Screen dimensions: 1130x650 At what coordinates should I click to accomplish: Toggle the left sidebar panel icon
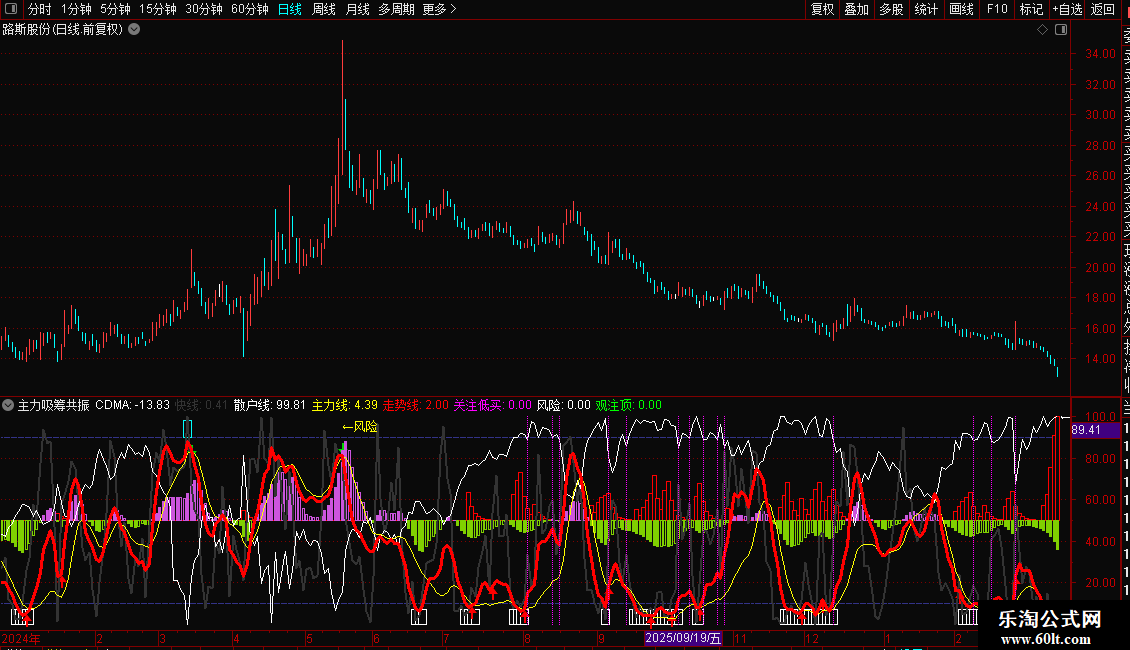(x=11, y=9)
